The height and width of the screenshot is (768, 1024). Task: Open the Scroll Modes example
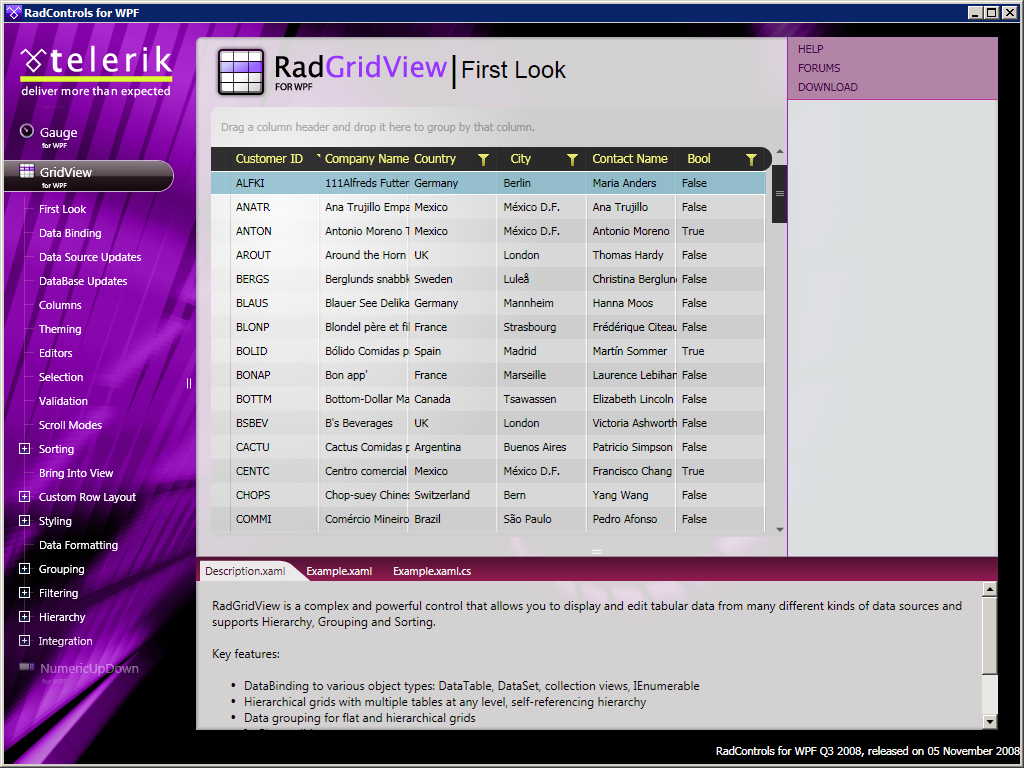[x=71, y=425]
